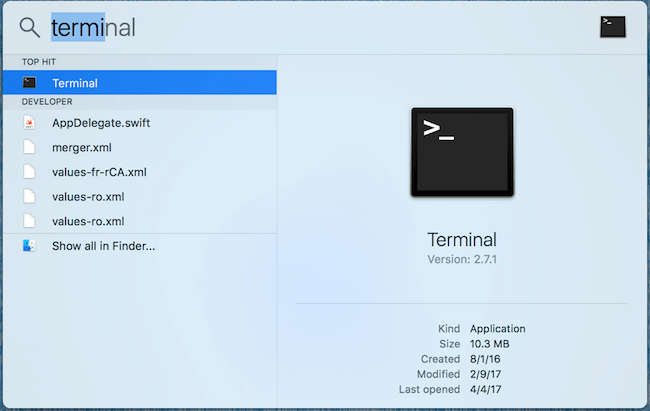
Task: Click the file icon beside values-fr-rCA.xml
Action: click(30, 172)
